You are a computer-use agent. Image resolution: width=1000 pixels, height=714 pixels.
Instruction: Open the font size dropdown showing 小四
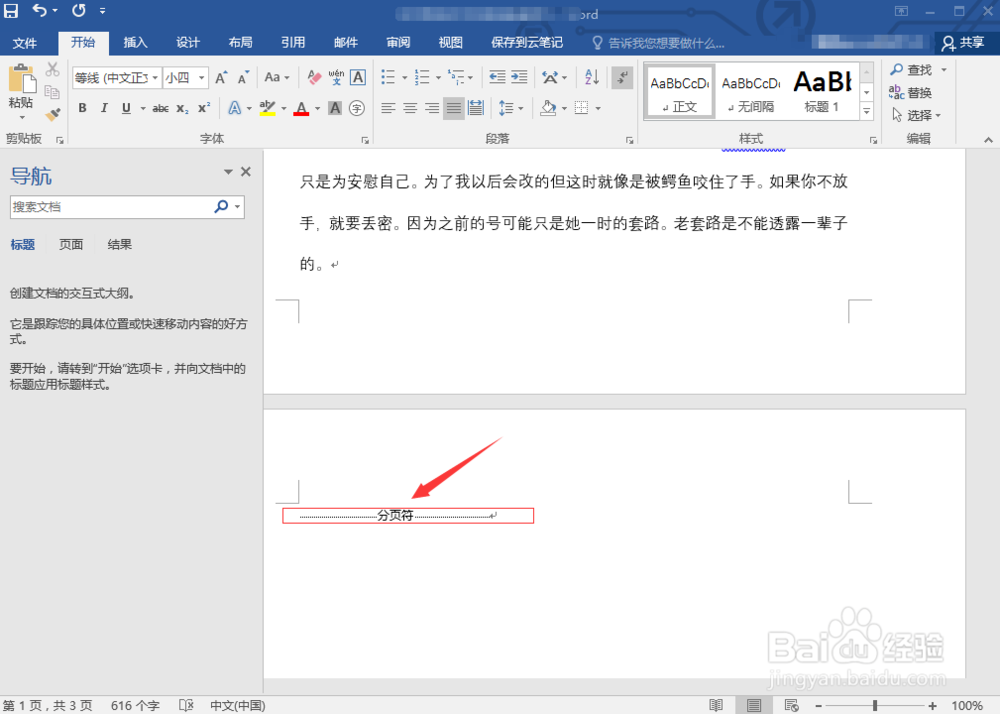point(202,76)
